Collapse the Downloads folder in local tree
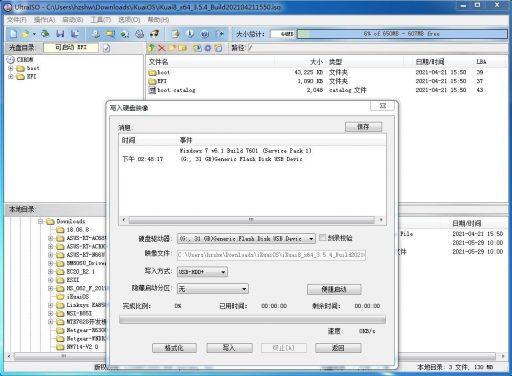 click(x=41, y=221)
